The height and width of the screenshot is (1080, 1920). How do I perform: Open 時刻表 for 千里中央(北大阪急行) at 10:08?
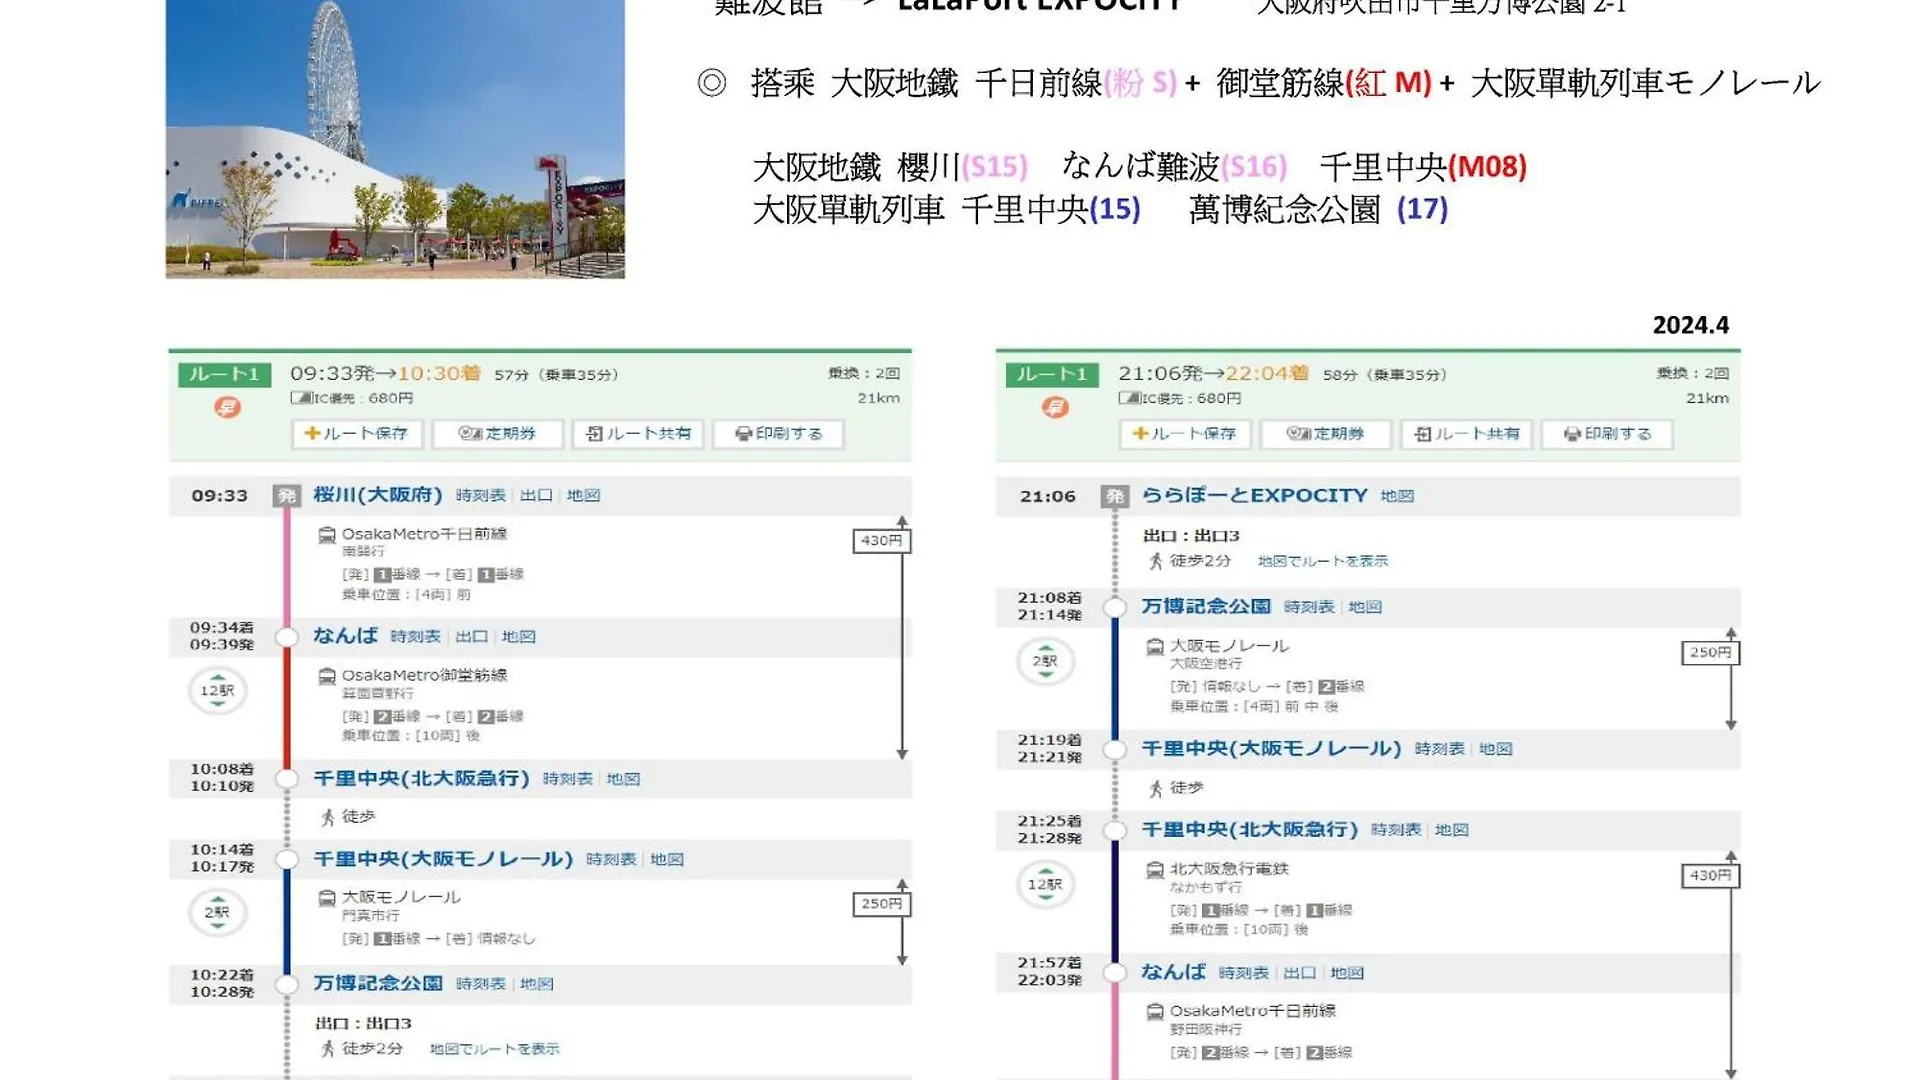click(567, 779)
